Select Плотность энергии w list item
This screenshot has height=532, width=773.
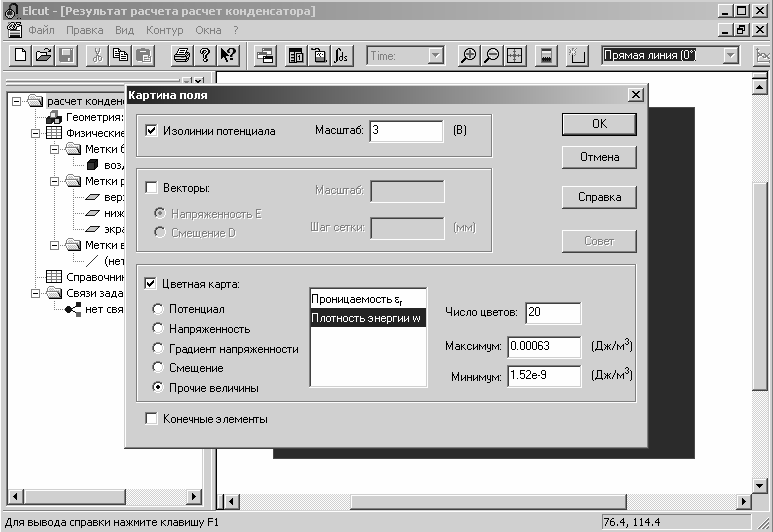[x=368, y=318]
